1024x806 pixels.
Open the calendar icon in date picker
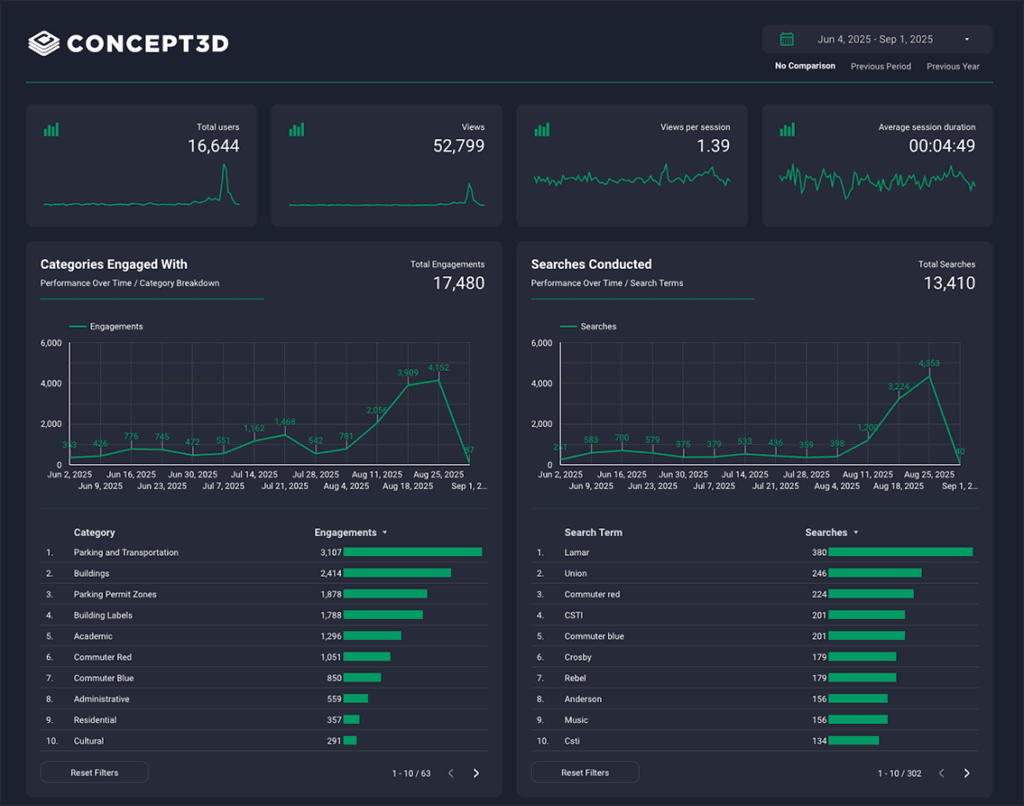786,39
